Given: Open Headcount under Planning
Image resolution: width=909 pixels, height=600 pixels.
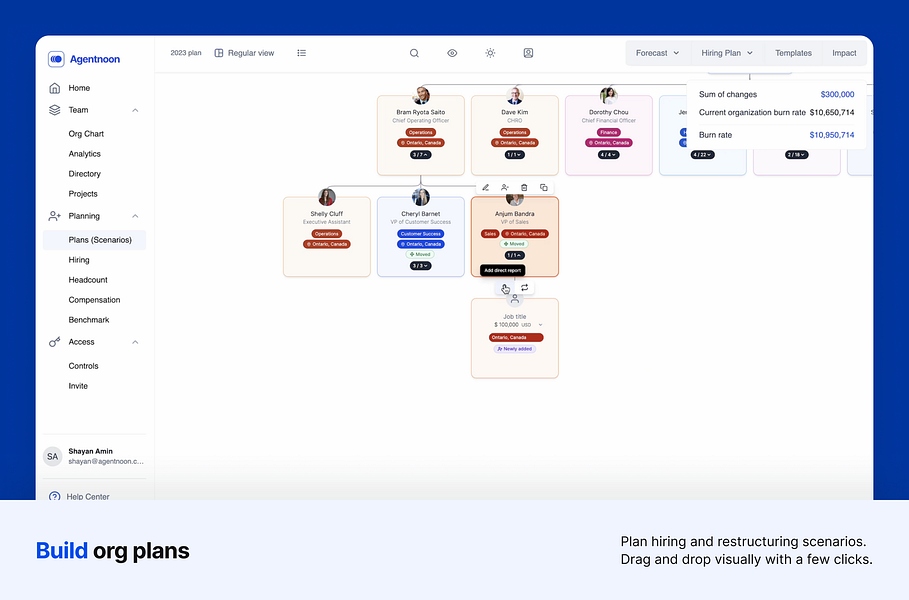Looking at the screenshot, I should [88, 280].
